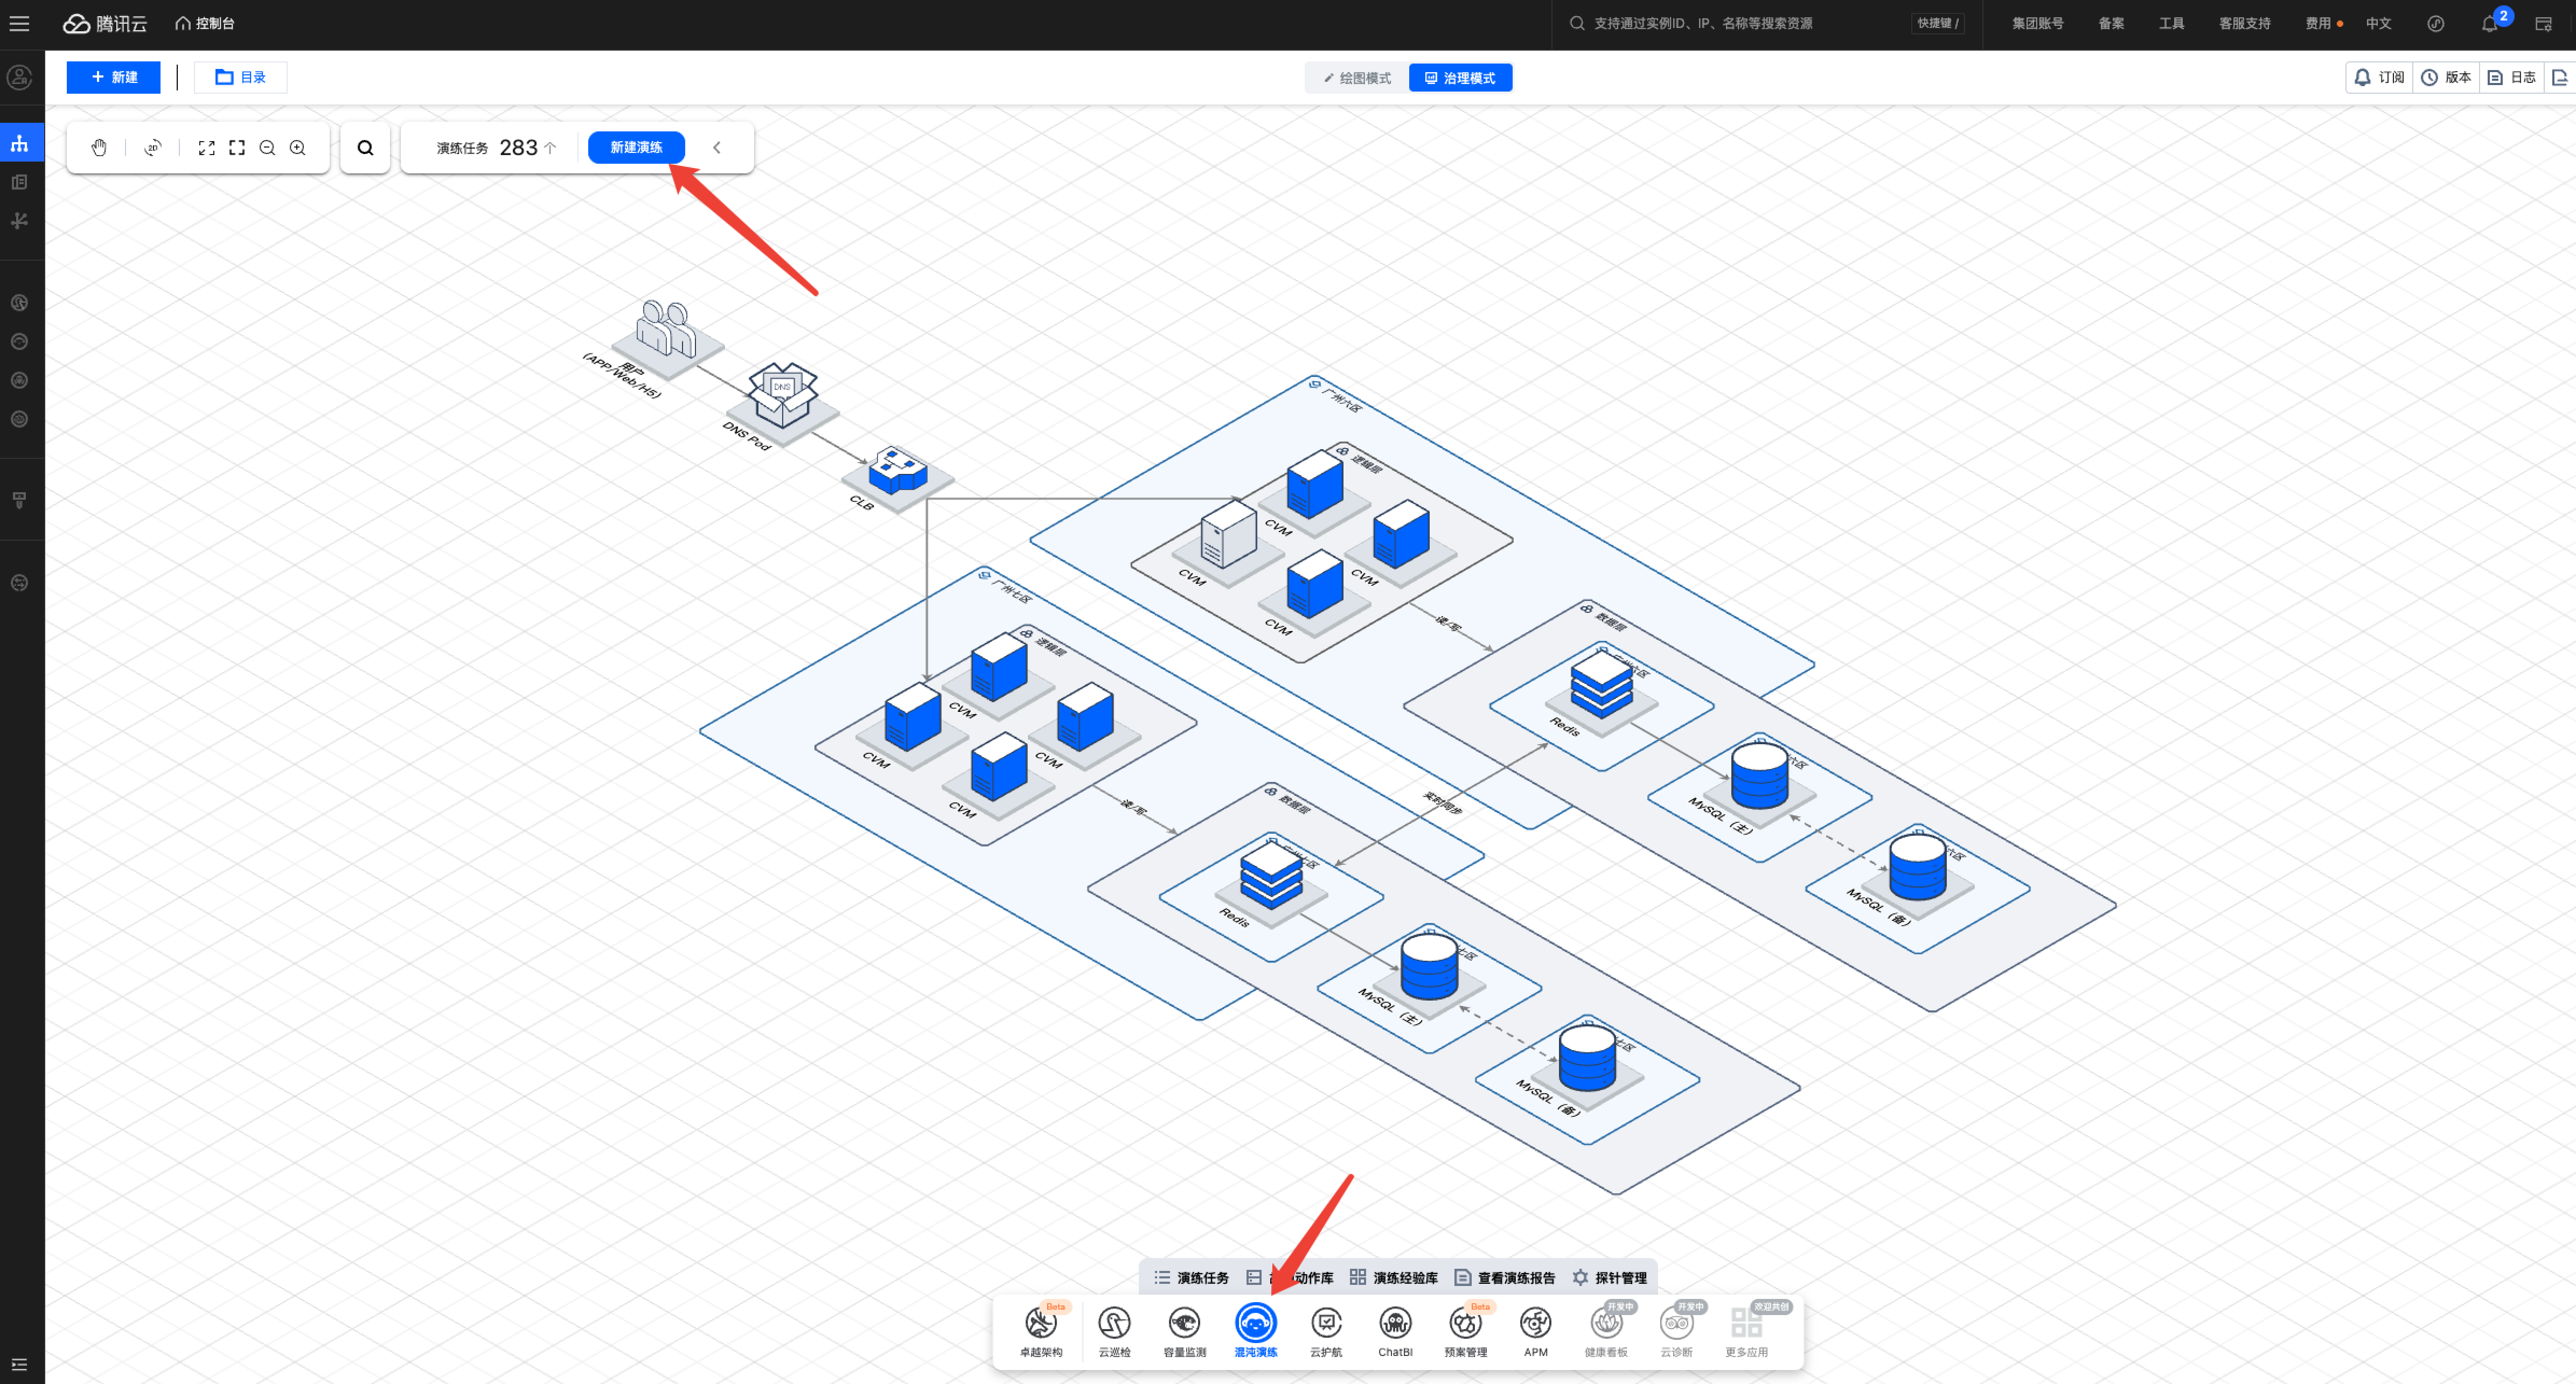Click the 订阅 subscribe bell button
Image resolution: width=2576 pixels, height=1384 pixels.
point(2379,77)
